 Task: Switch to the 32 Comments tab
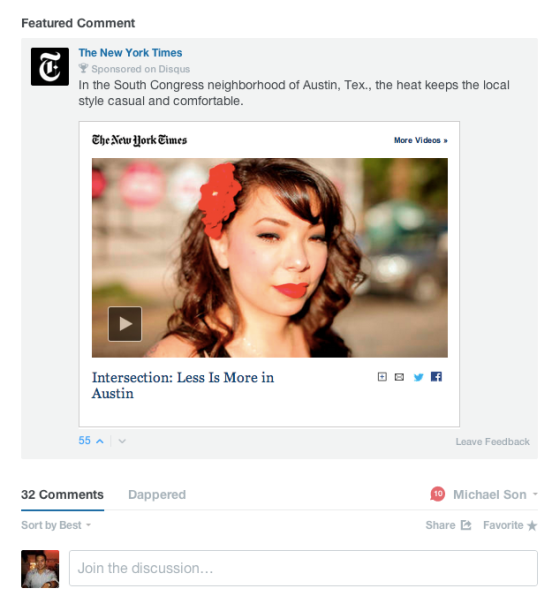62,495
